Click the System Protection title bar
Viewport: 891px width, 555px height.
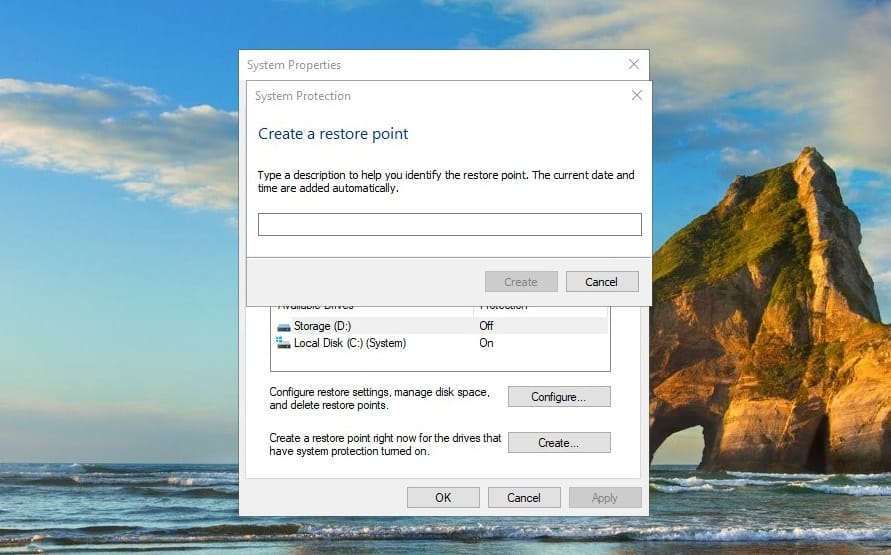click(420, 96)
